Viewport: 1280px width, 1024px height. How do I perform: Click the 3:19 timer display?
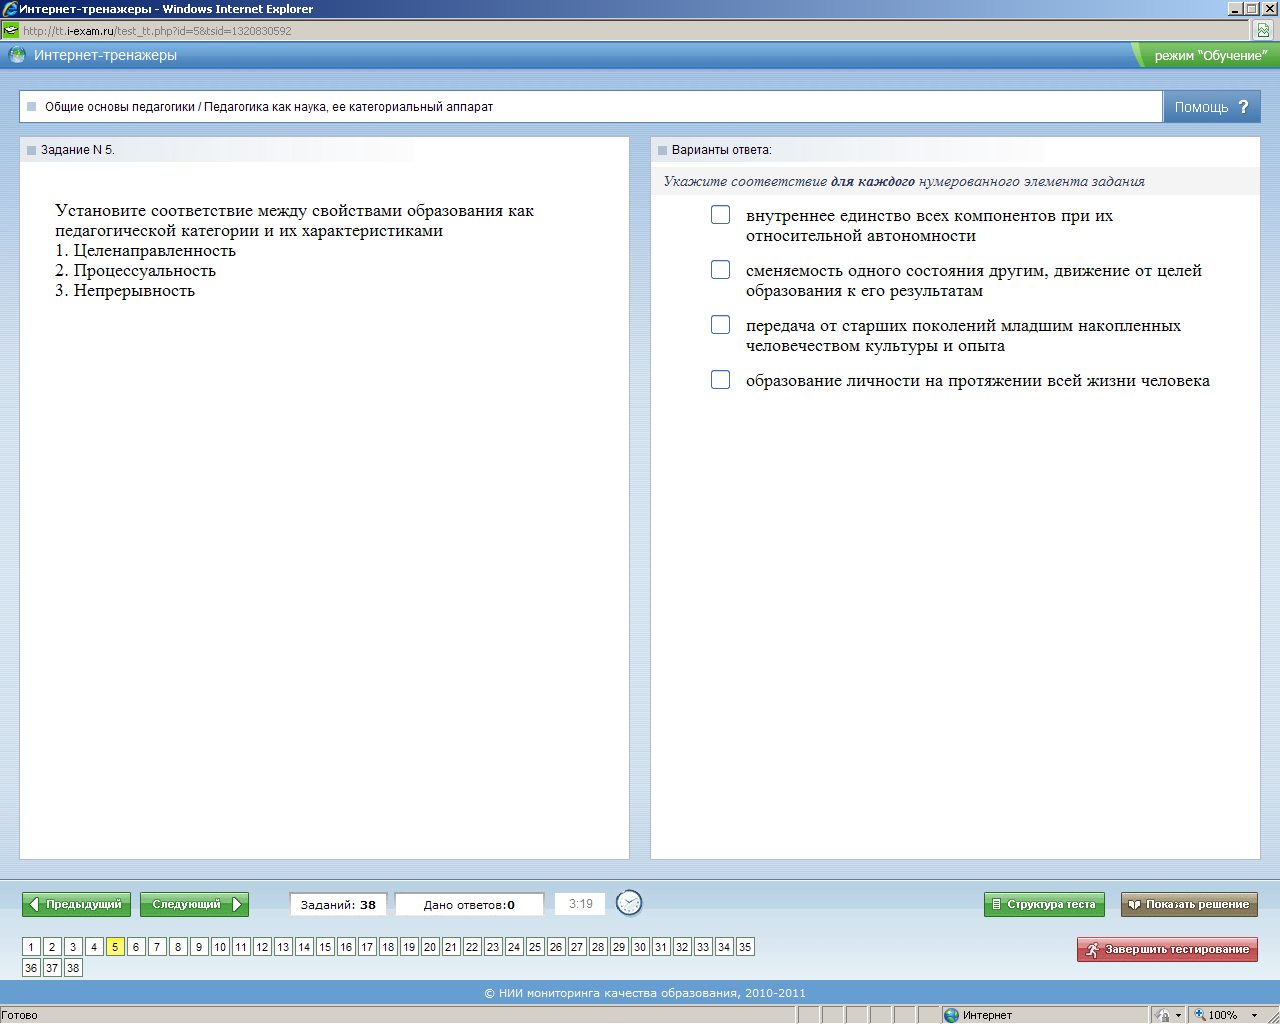(580, 904)
